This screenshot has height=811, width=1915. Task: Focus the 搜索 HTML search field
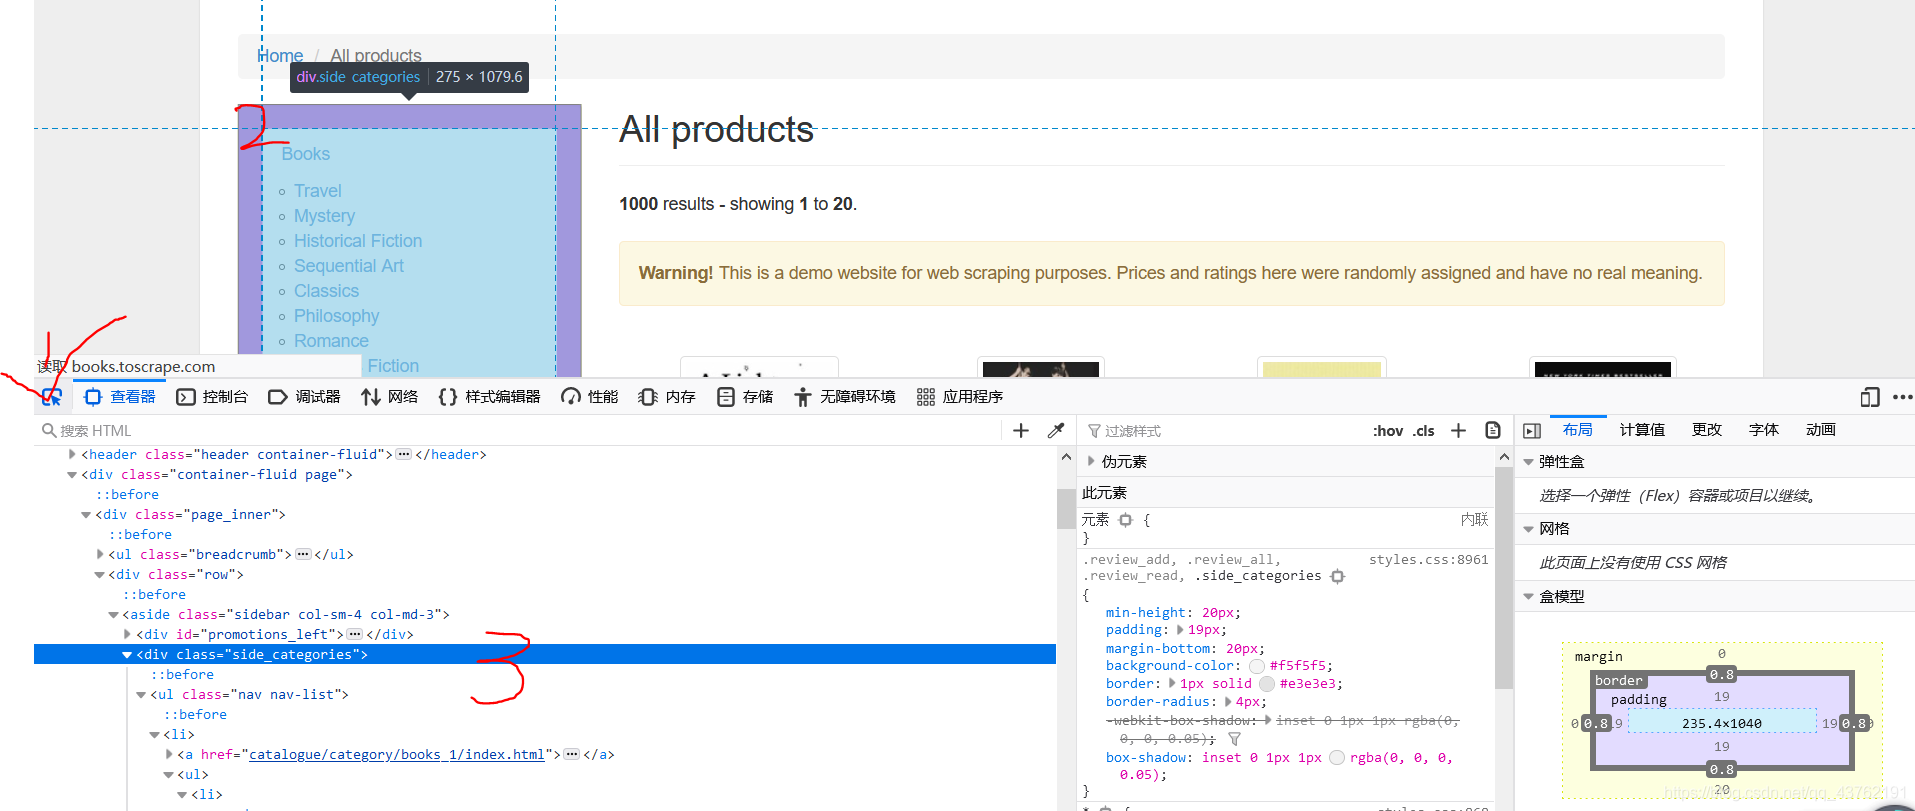pos(520,431)
